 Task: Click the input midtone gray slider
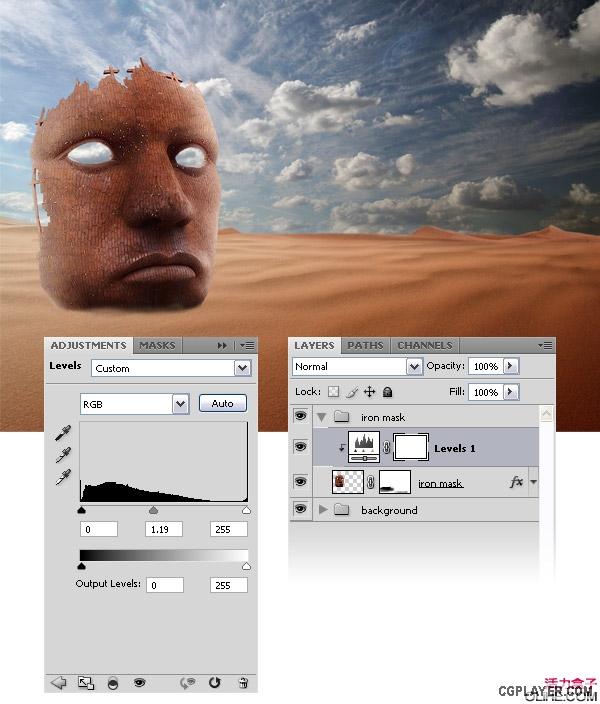click(154, 510)
